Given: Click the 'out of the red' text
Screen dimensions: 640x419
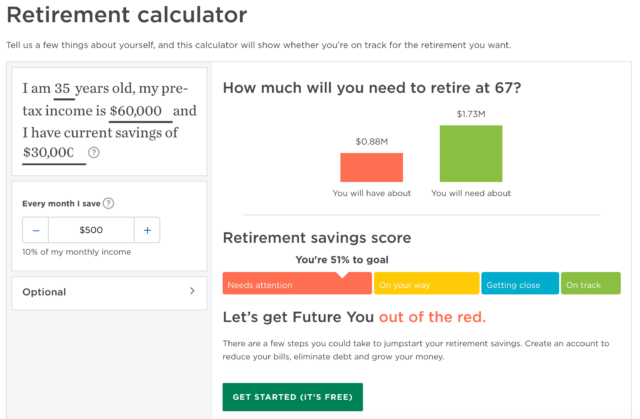Looking at the screenshot, I should pos(432,318).
